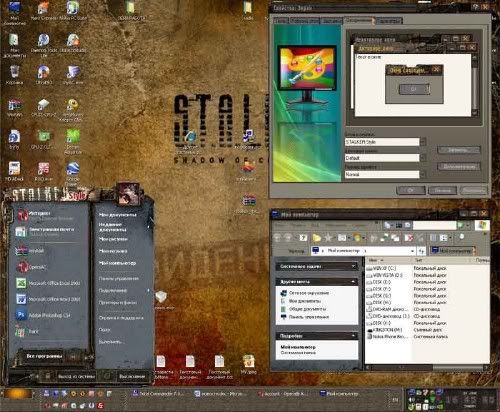Sort by Имя column header

(389, 260)
